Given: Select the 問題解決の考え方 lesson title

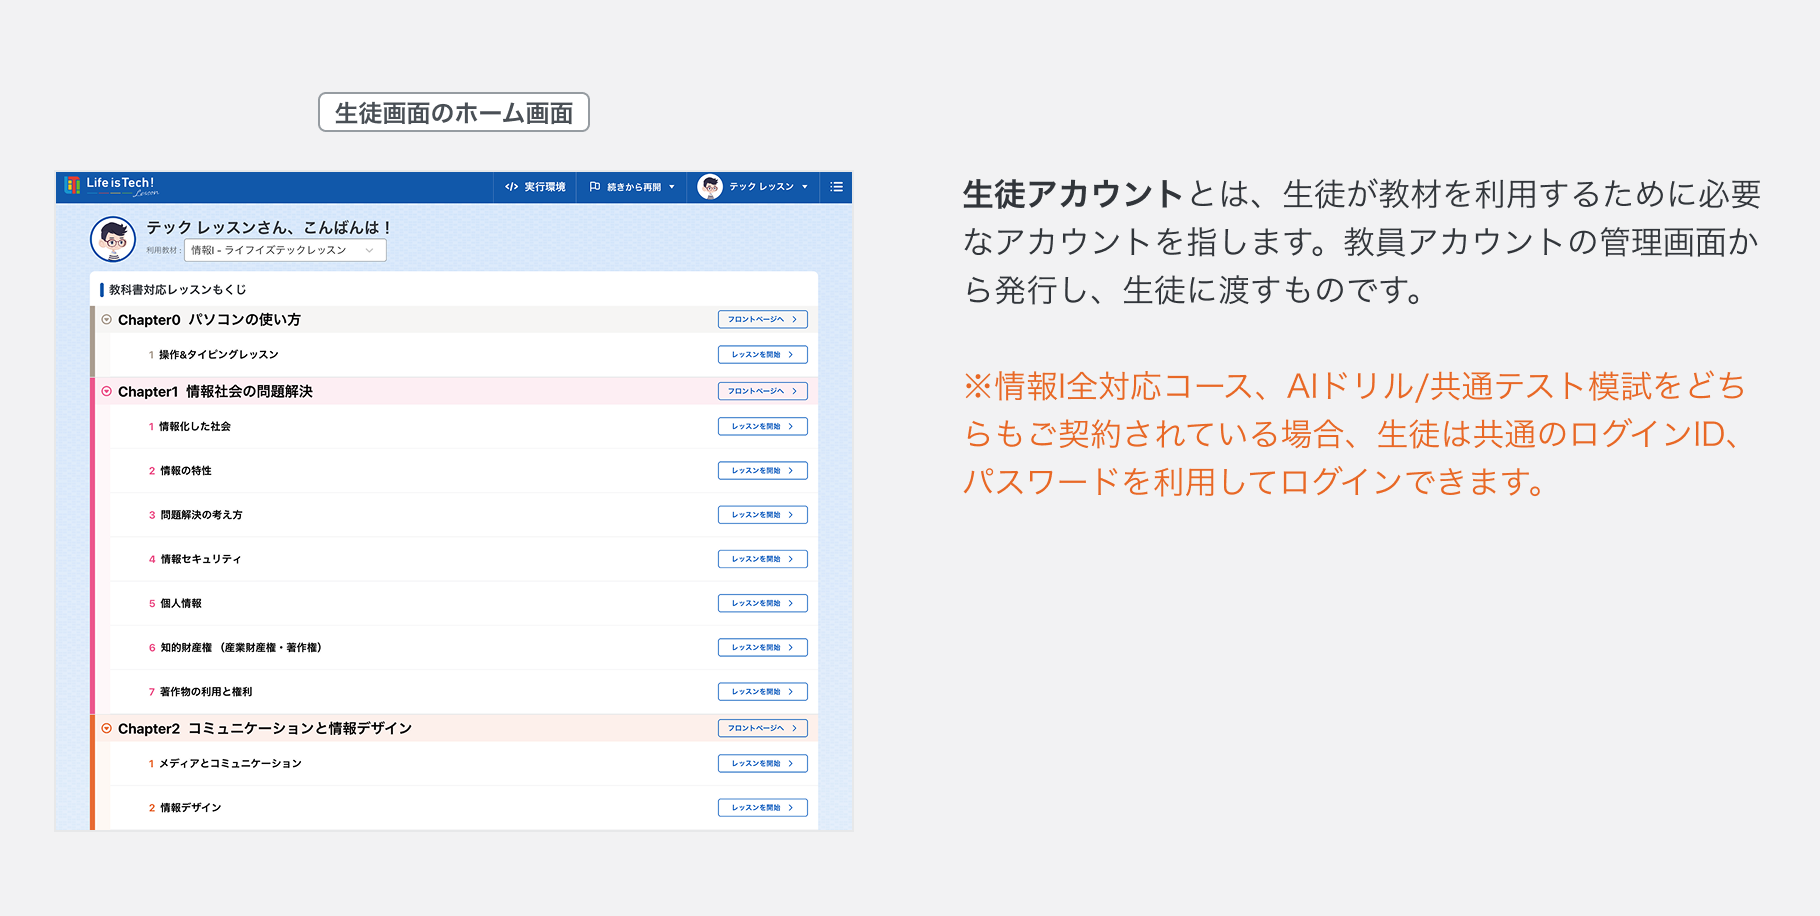Looking at the screenshot, I should tap(201, 515).
